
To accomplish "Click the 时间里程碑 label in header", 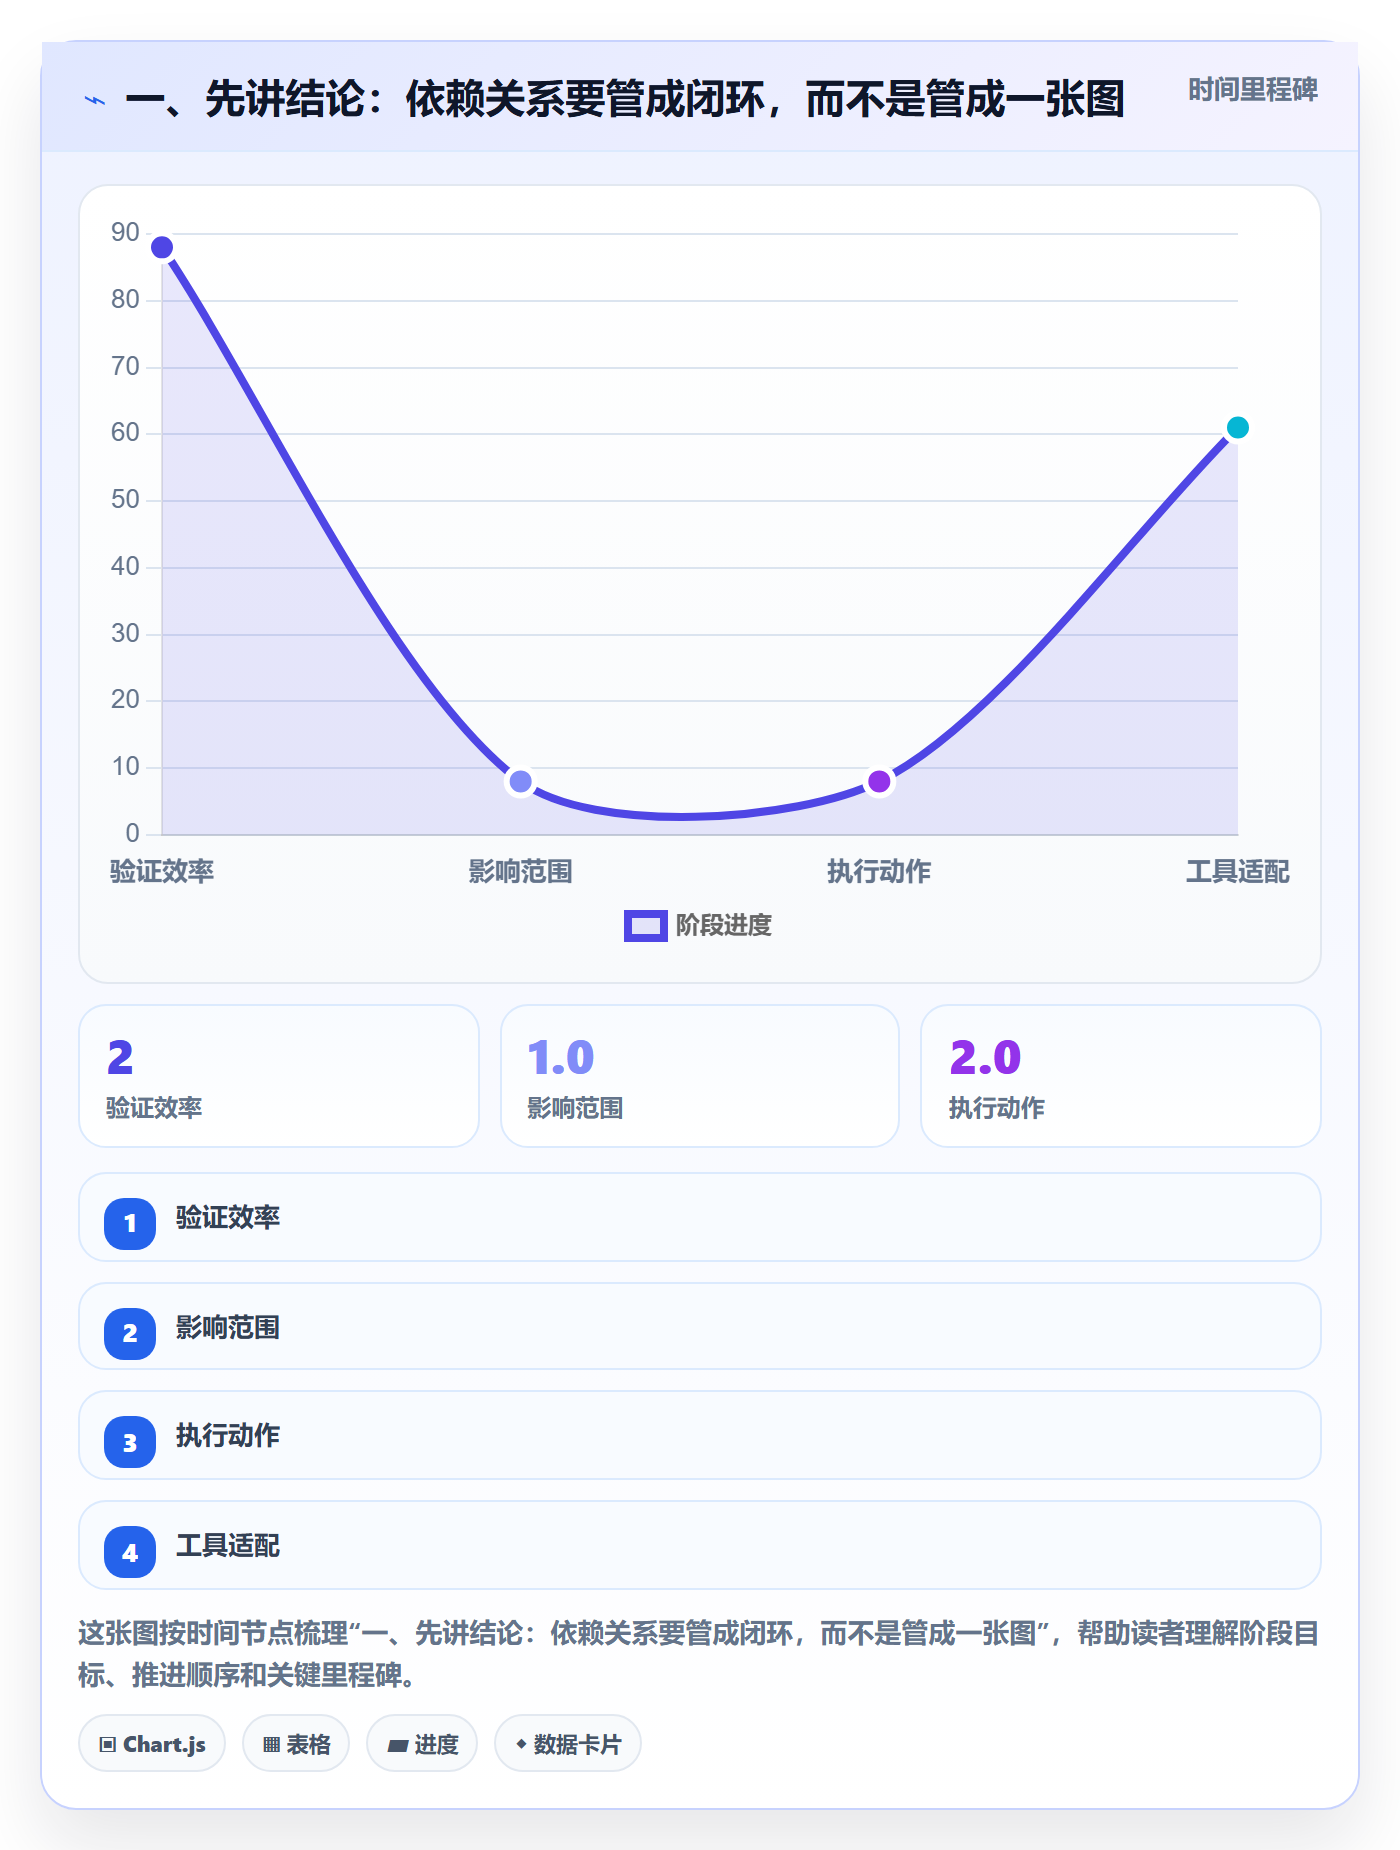I will [x=1252, y=90].
